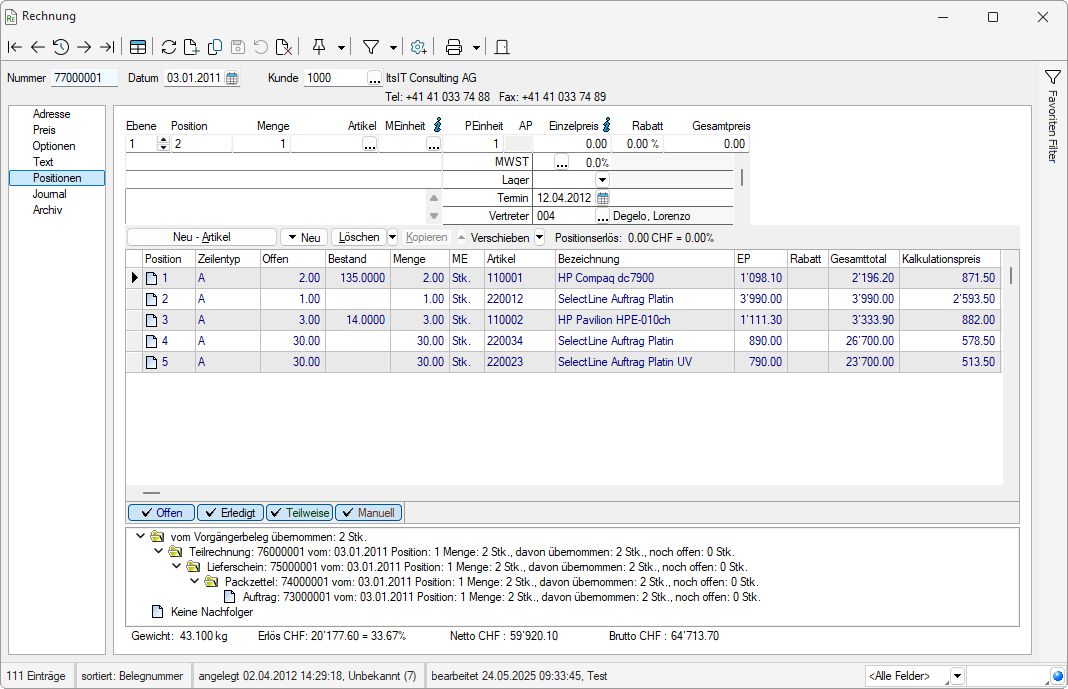The width and height of the screenshot is (1068, 689).
Task: Click the Löschen button
Action: coord(358,238)
